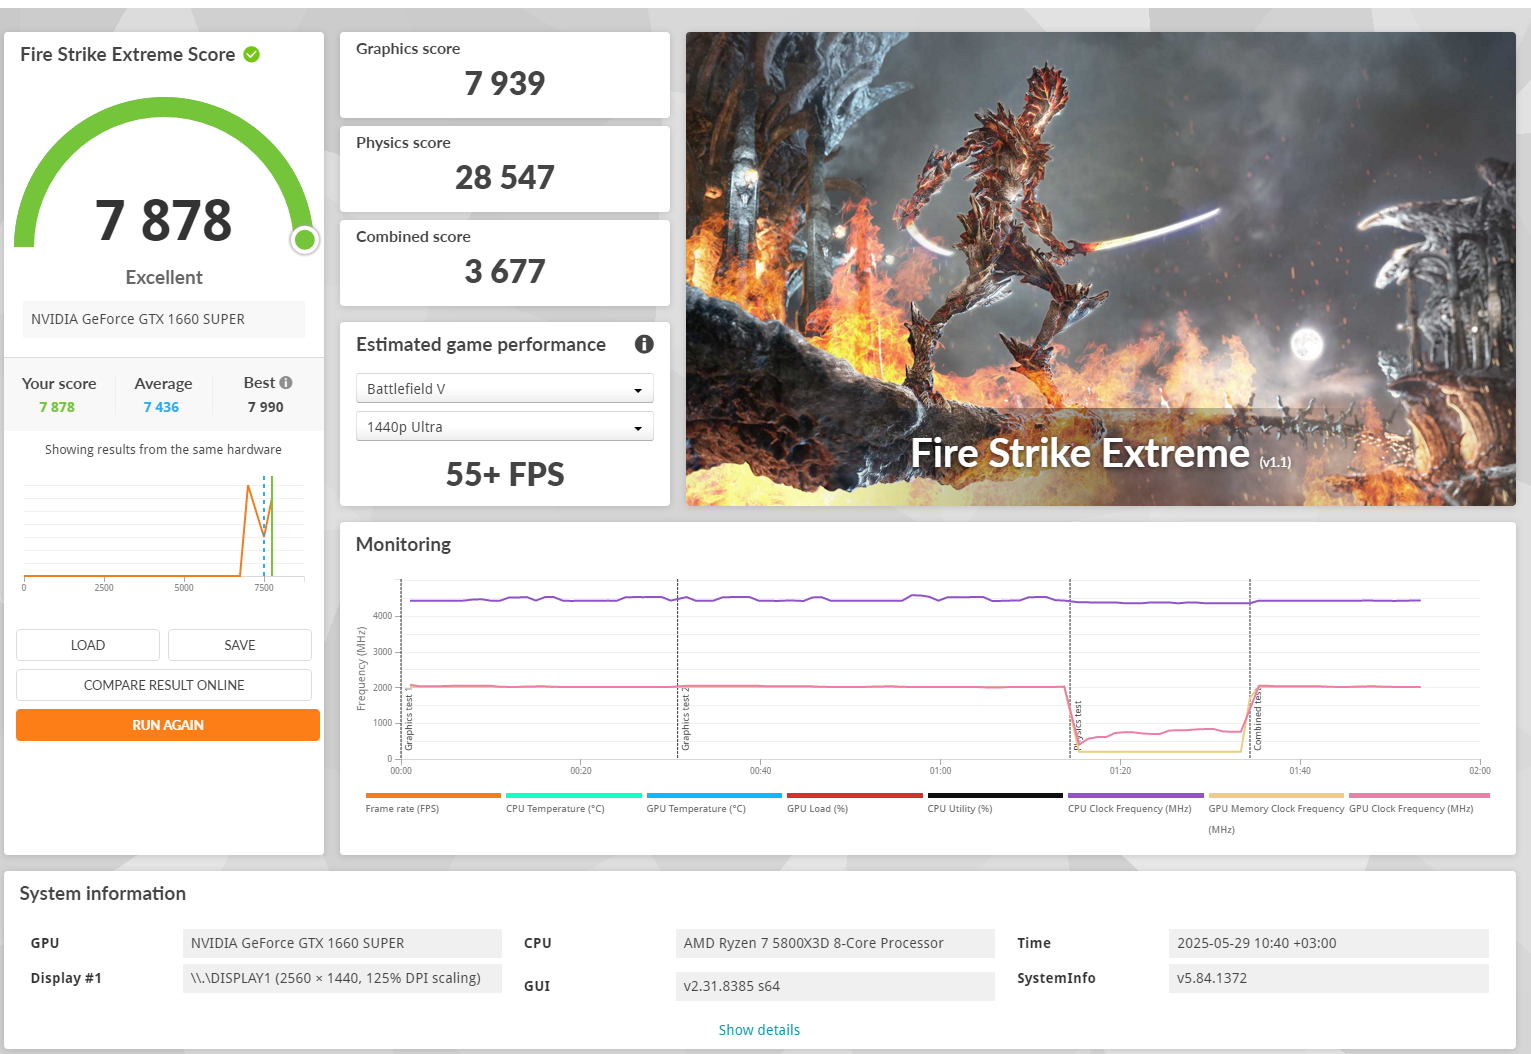
Task: Click the orange RUN AGAIN button
Action: tap(168, 725)
